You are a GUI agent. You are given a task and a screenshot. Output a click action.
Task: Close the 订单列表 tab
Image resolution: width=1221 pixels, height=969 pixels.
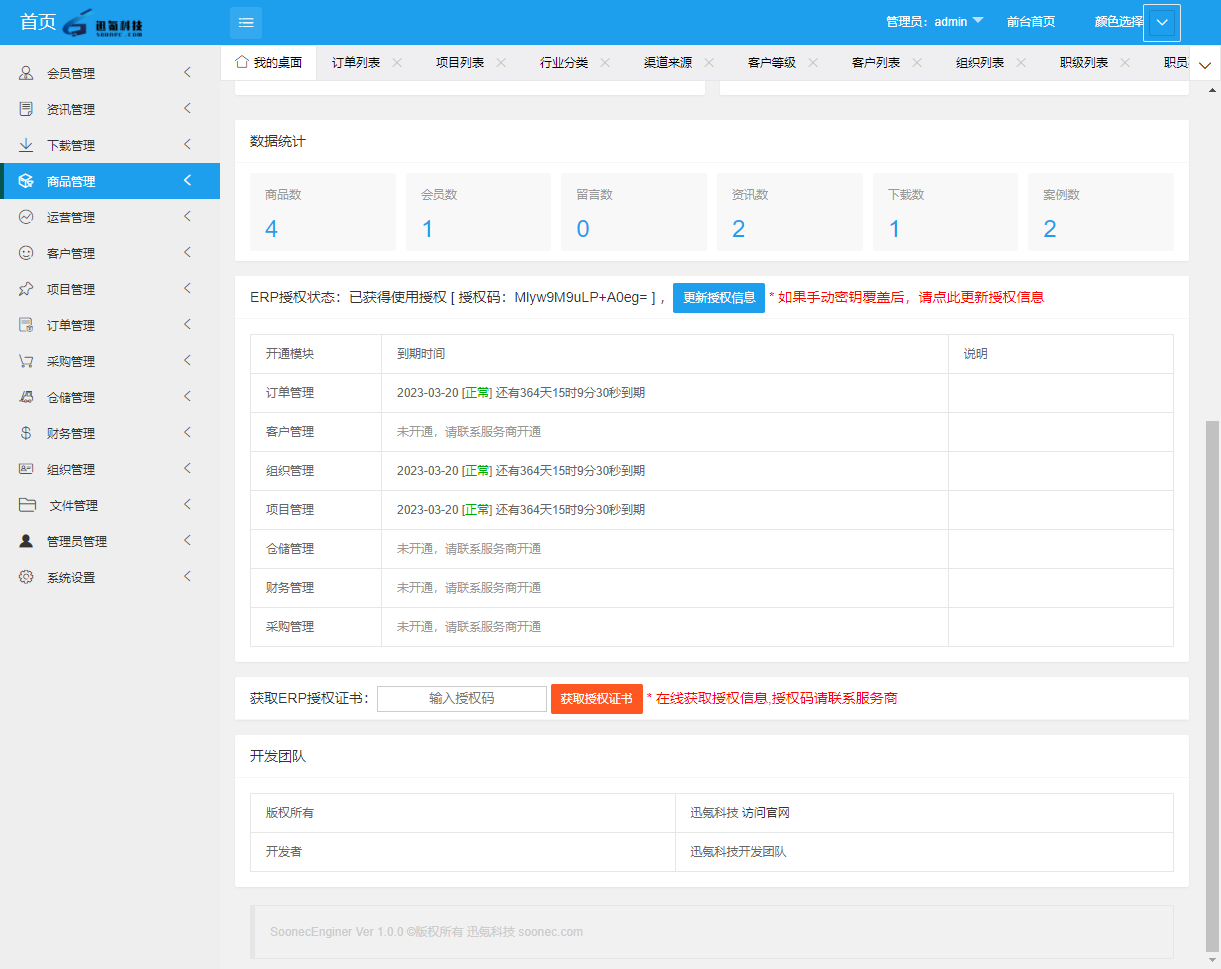pos(397,62)
